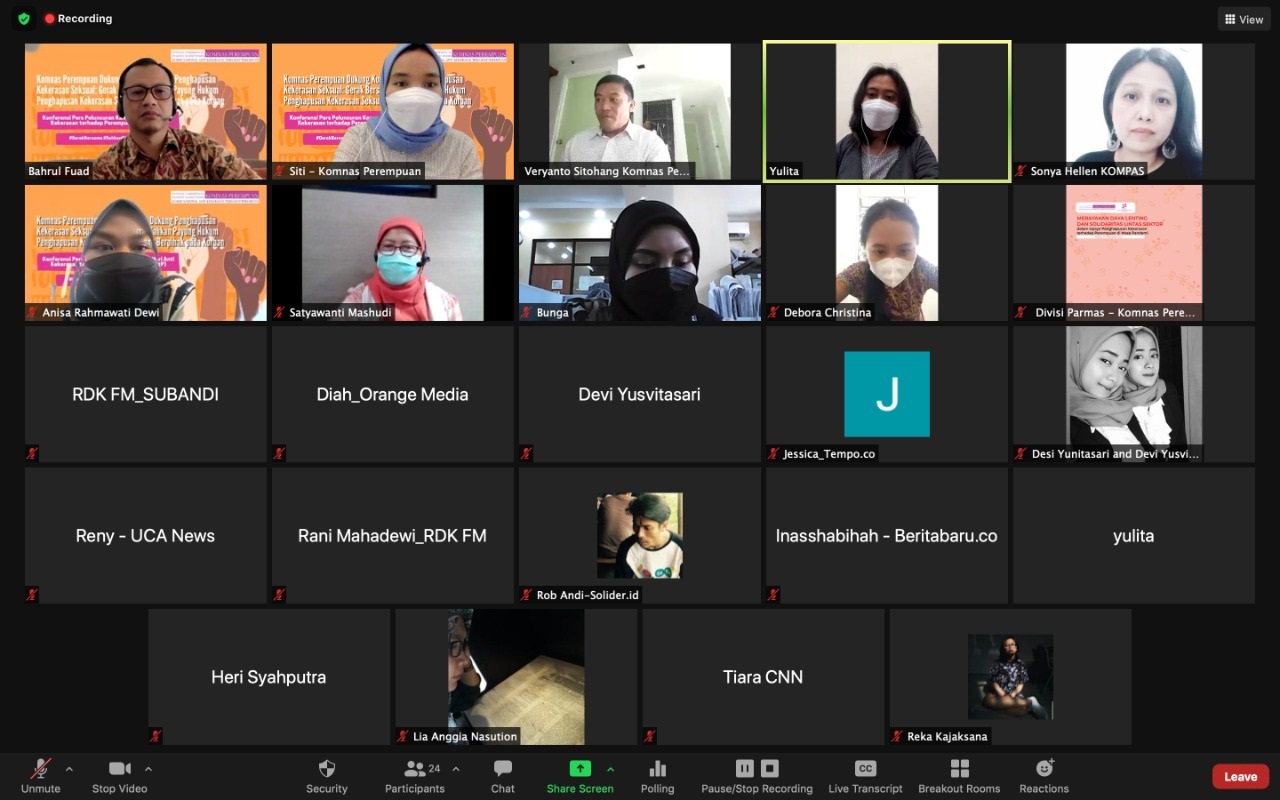Image resolution: width=1280 pixels, height=800 pixels.
Task: Stop the recording with square button
Action: click(x=770, y=769)
